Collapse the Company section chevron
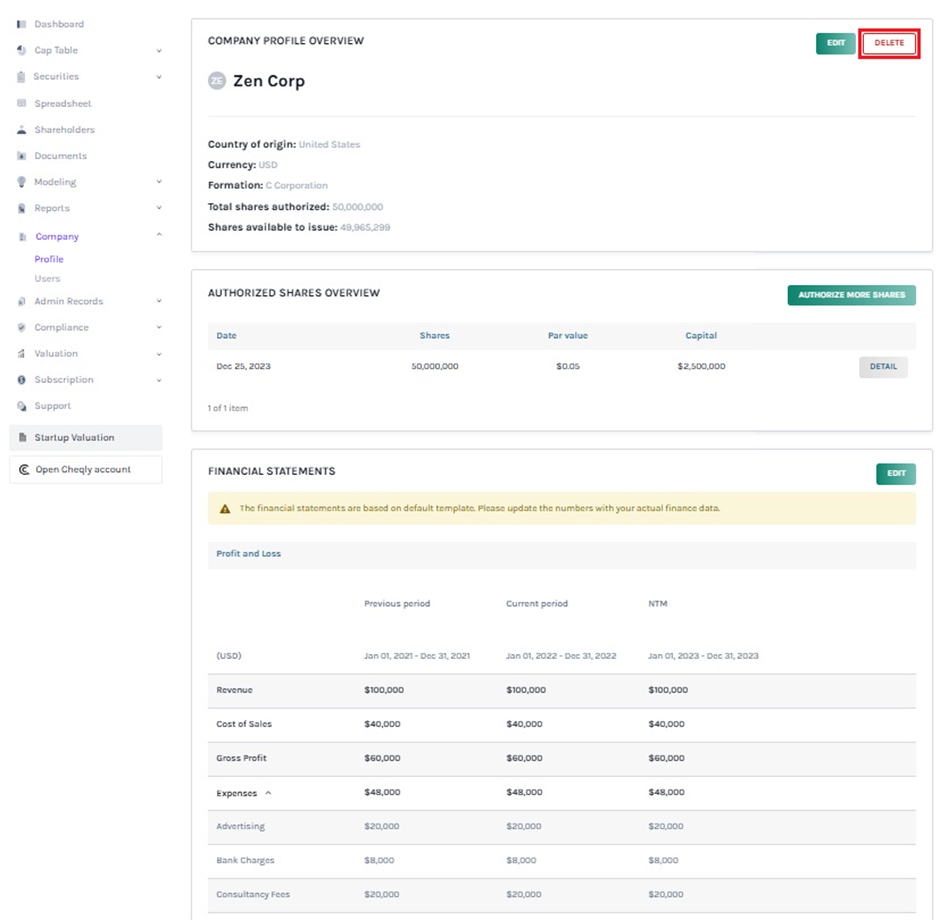 click(x=159, y=236)
